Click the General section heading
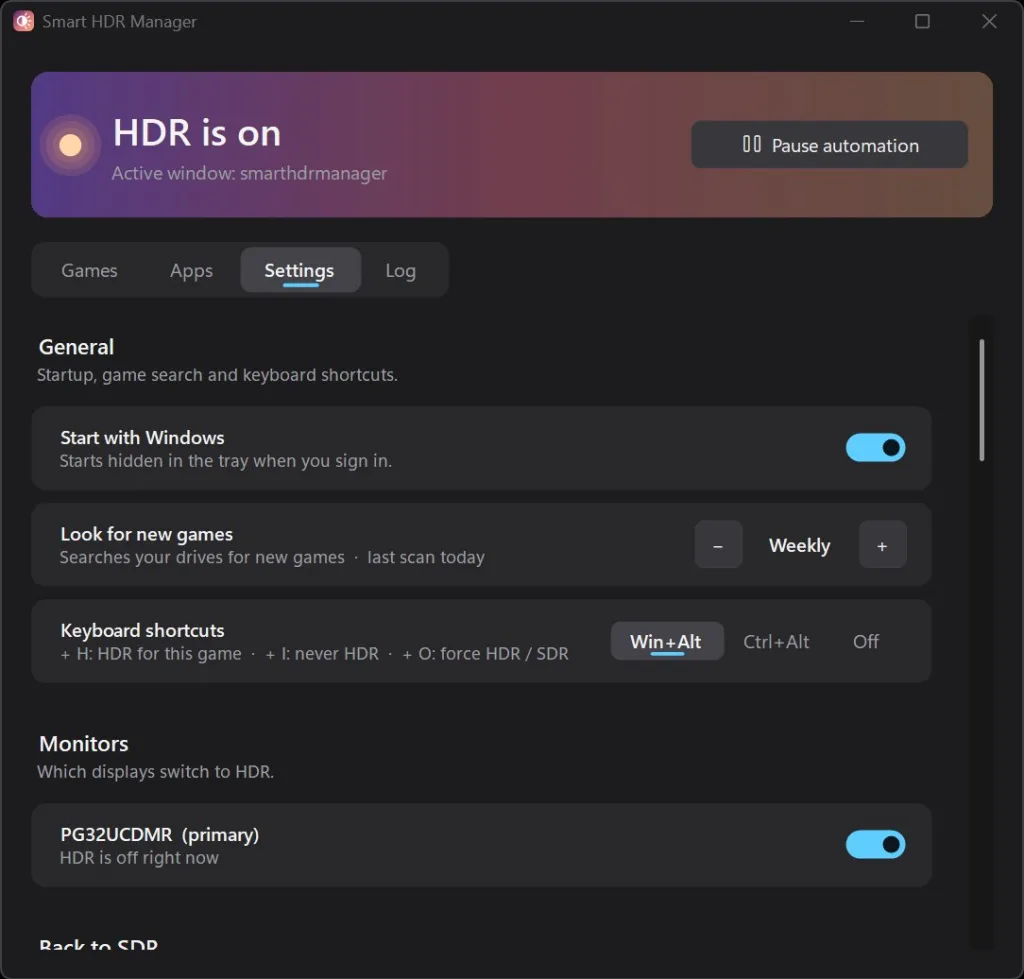This screenshot has height=979, width=1024. point(76,347)
